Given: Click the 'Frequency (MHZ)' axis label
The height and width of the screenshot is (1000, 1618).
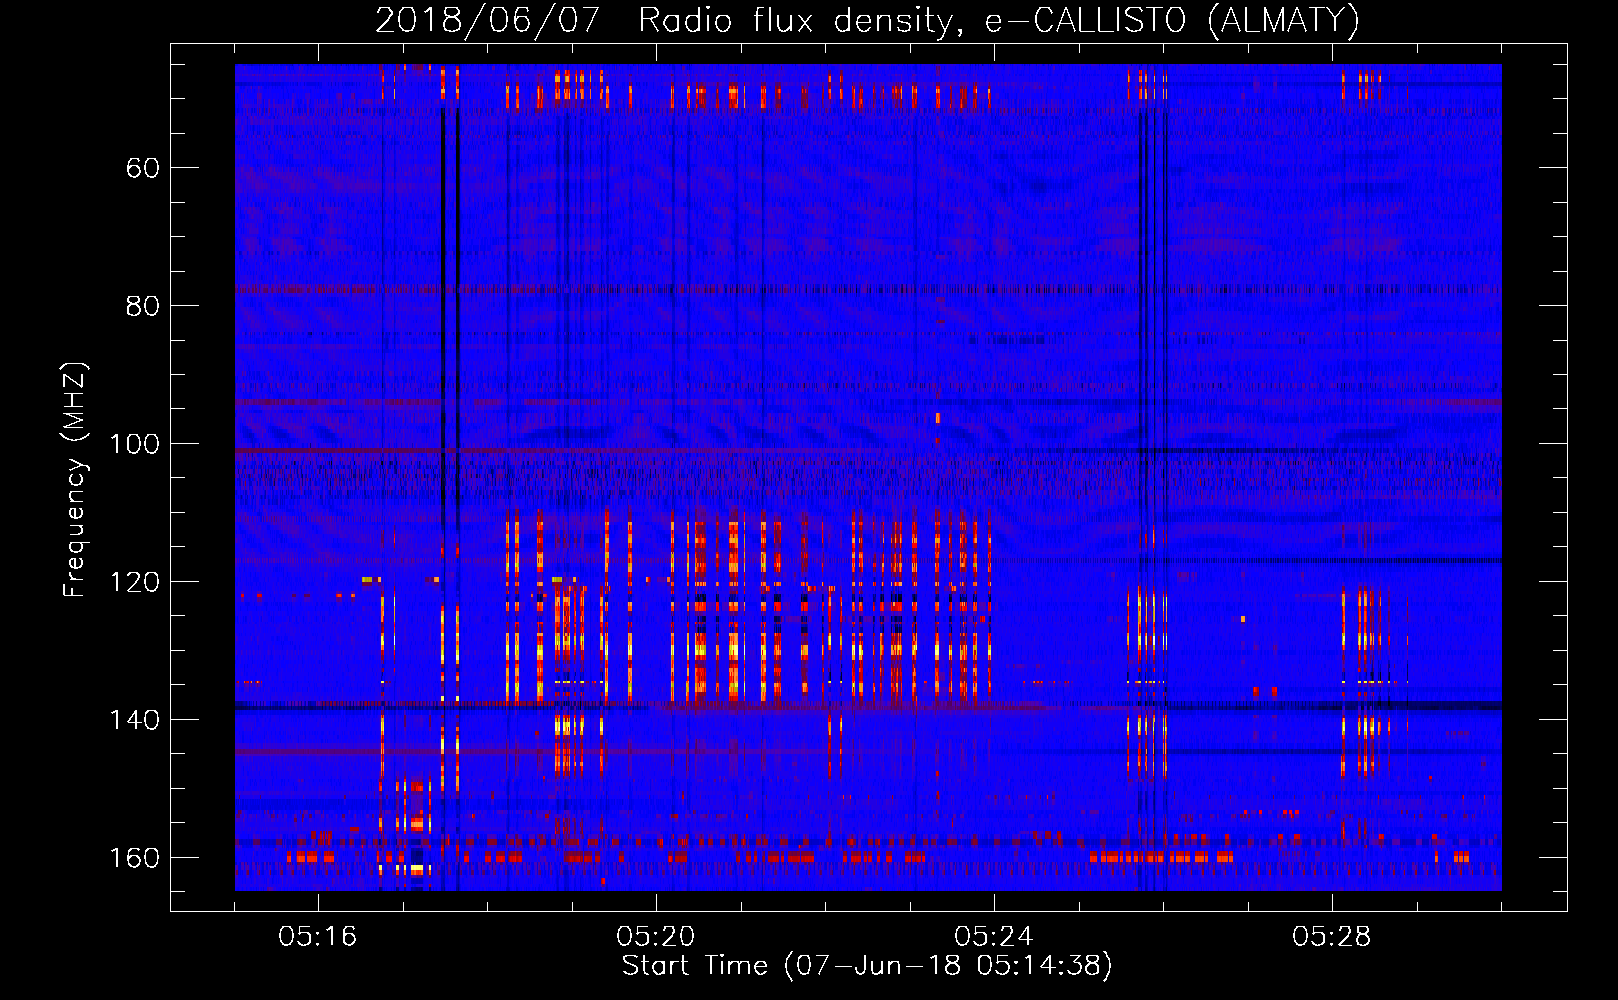Looking at the screenshot, I should (75, 480).
